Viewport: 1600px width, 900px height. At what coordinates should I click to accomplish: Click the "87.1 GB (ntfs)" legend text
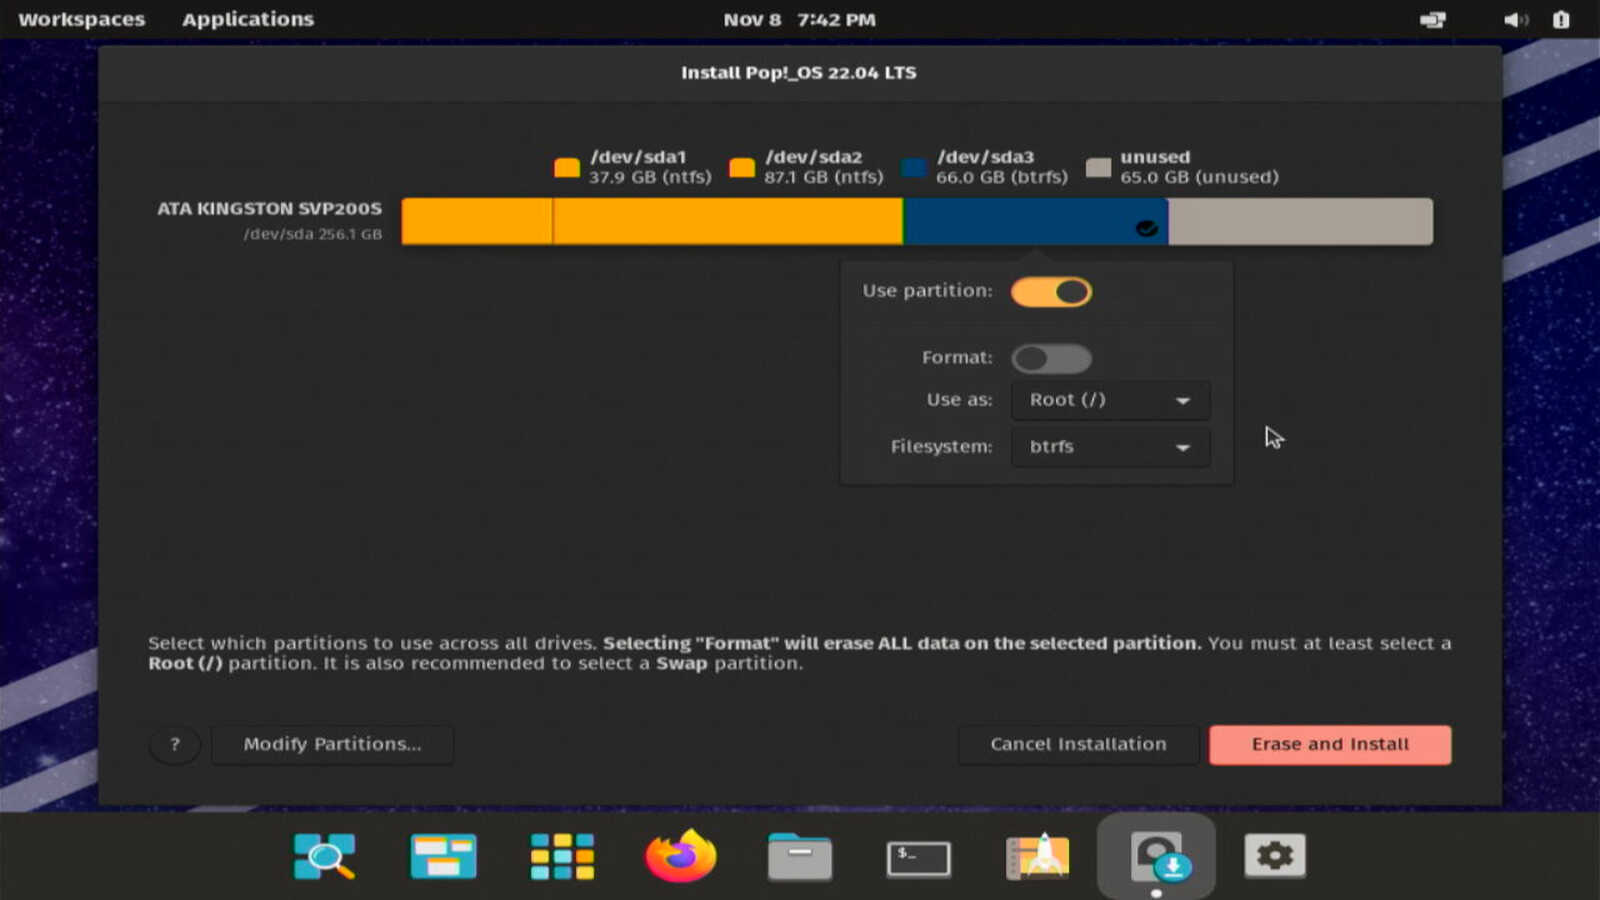(x=824, y=177)
